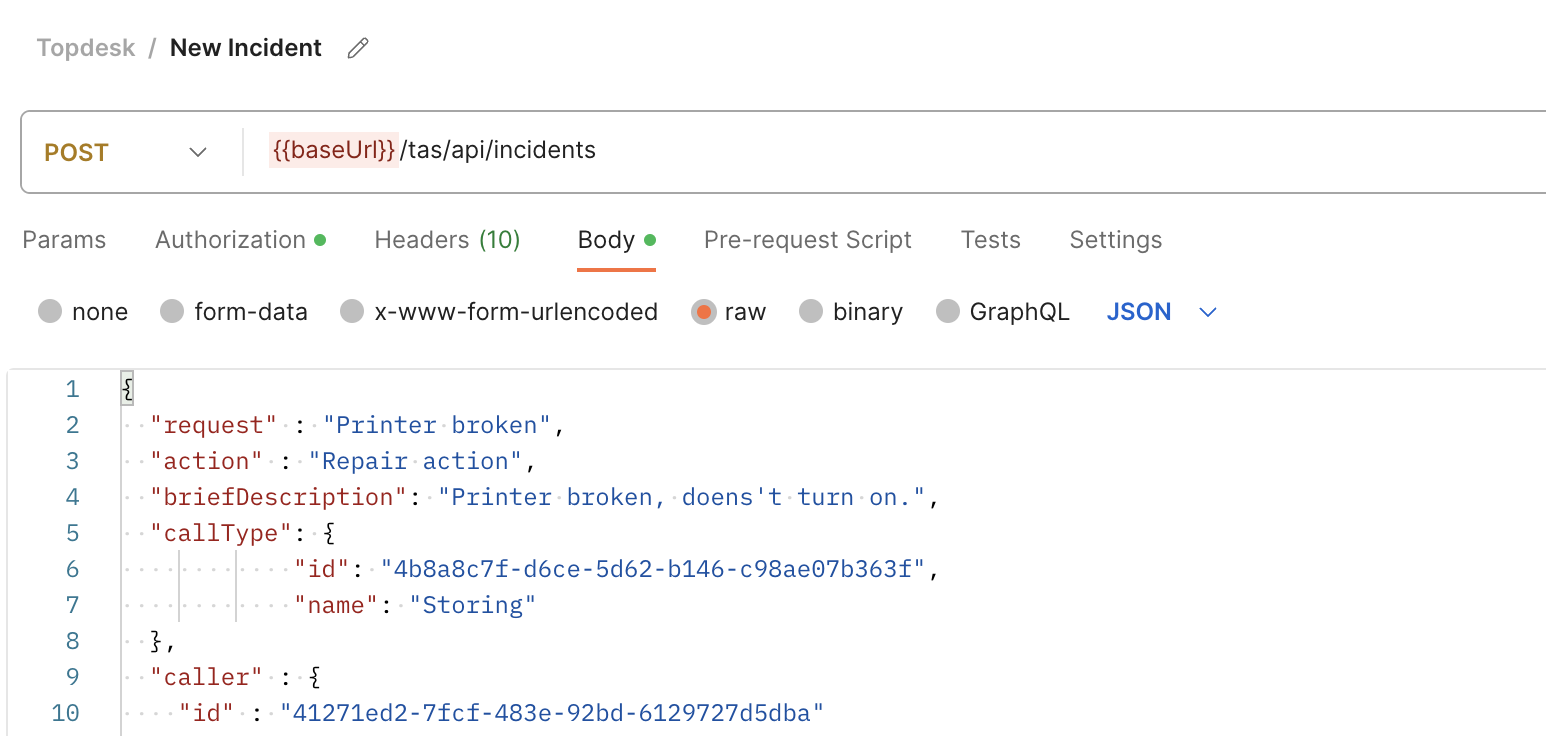Select the "form-data" body type
The width and height of the screenshot is (1546, 736).
coord(172,311)
